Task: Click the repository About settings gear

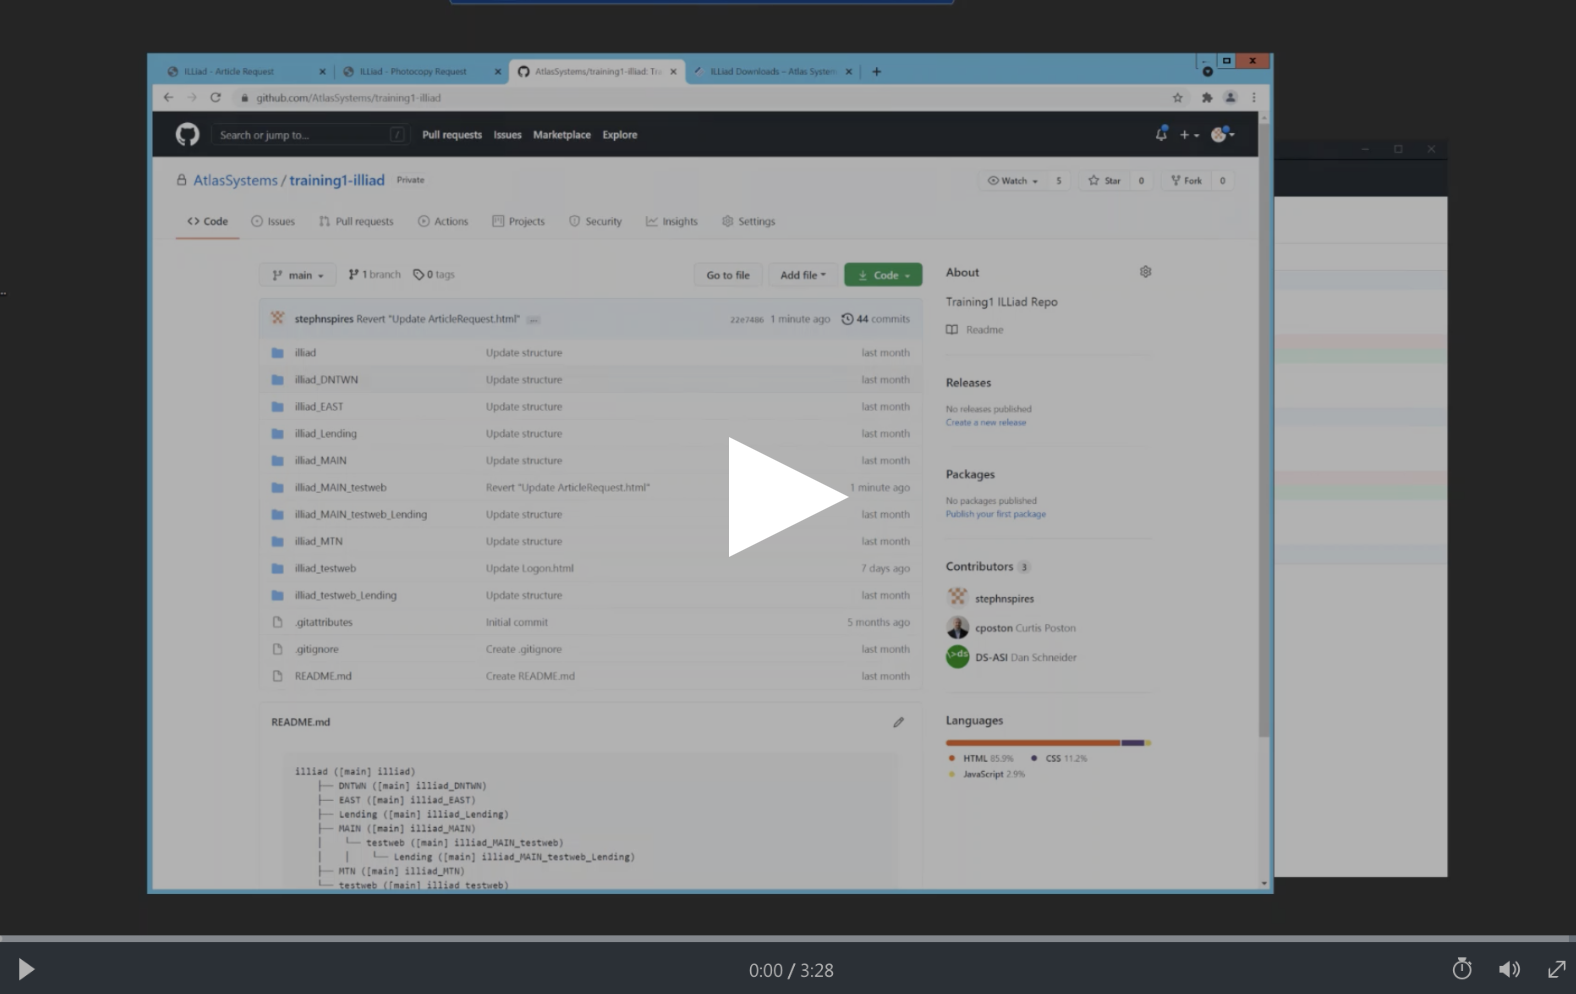Action: click(x=1145, y=272)
